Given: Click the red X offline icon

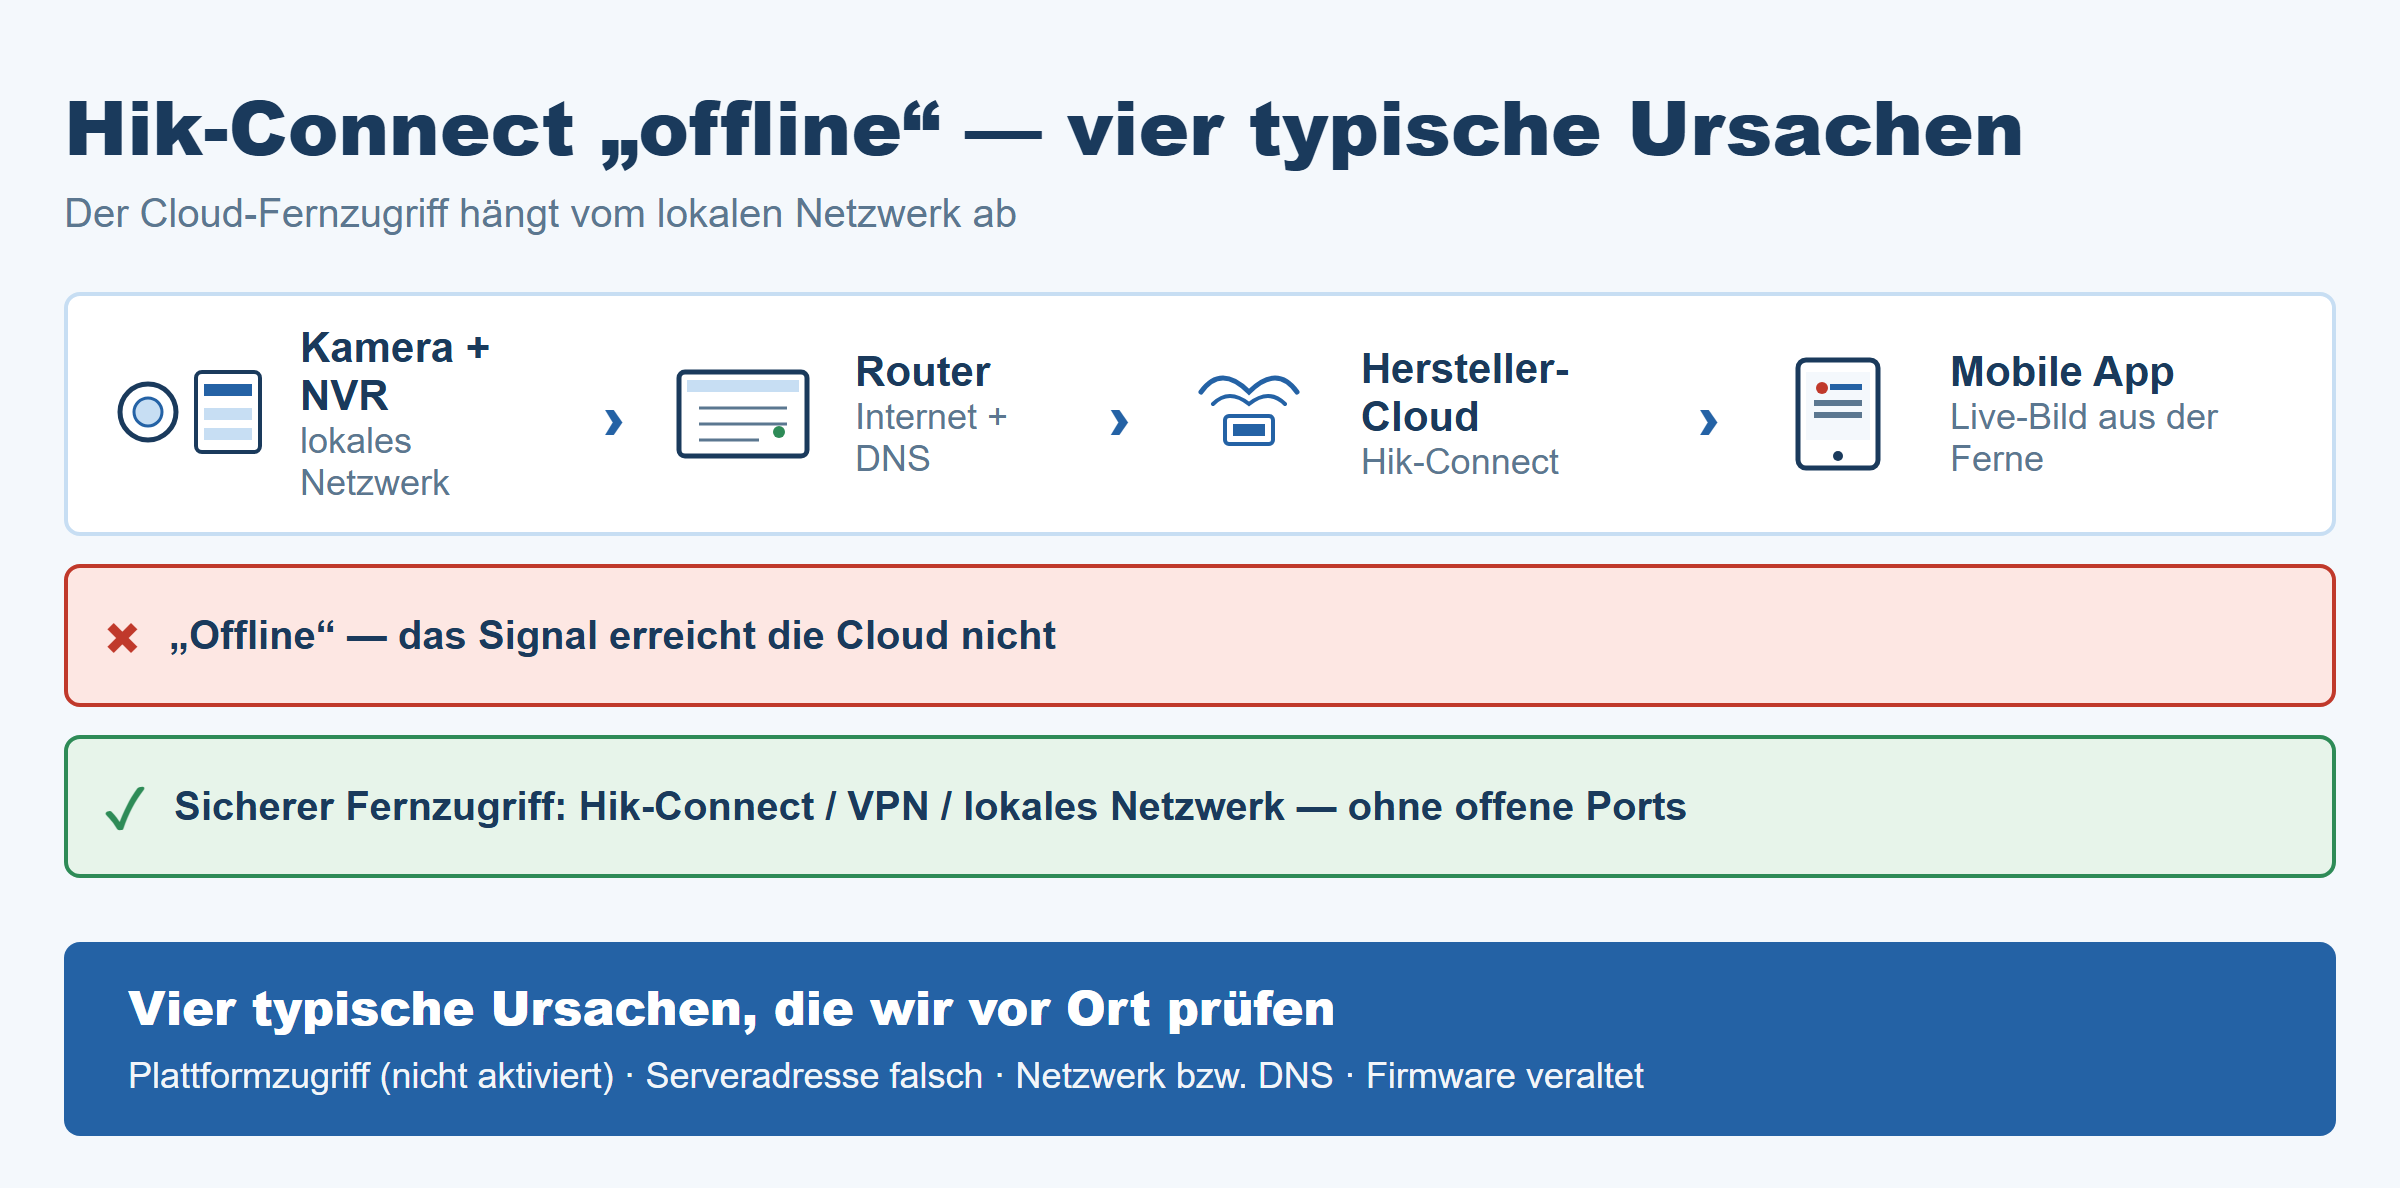Looking at the screenshot, I should click(123, 638).
